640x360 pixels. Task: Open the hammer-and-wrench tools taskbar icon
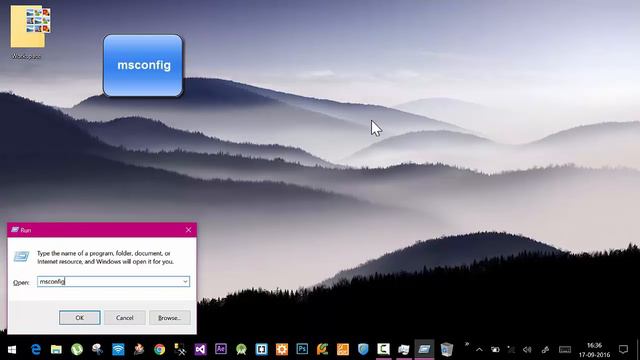coord(180,349)
